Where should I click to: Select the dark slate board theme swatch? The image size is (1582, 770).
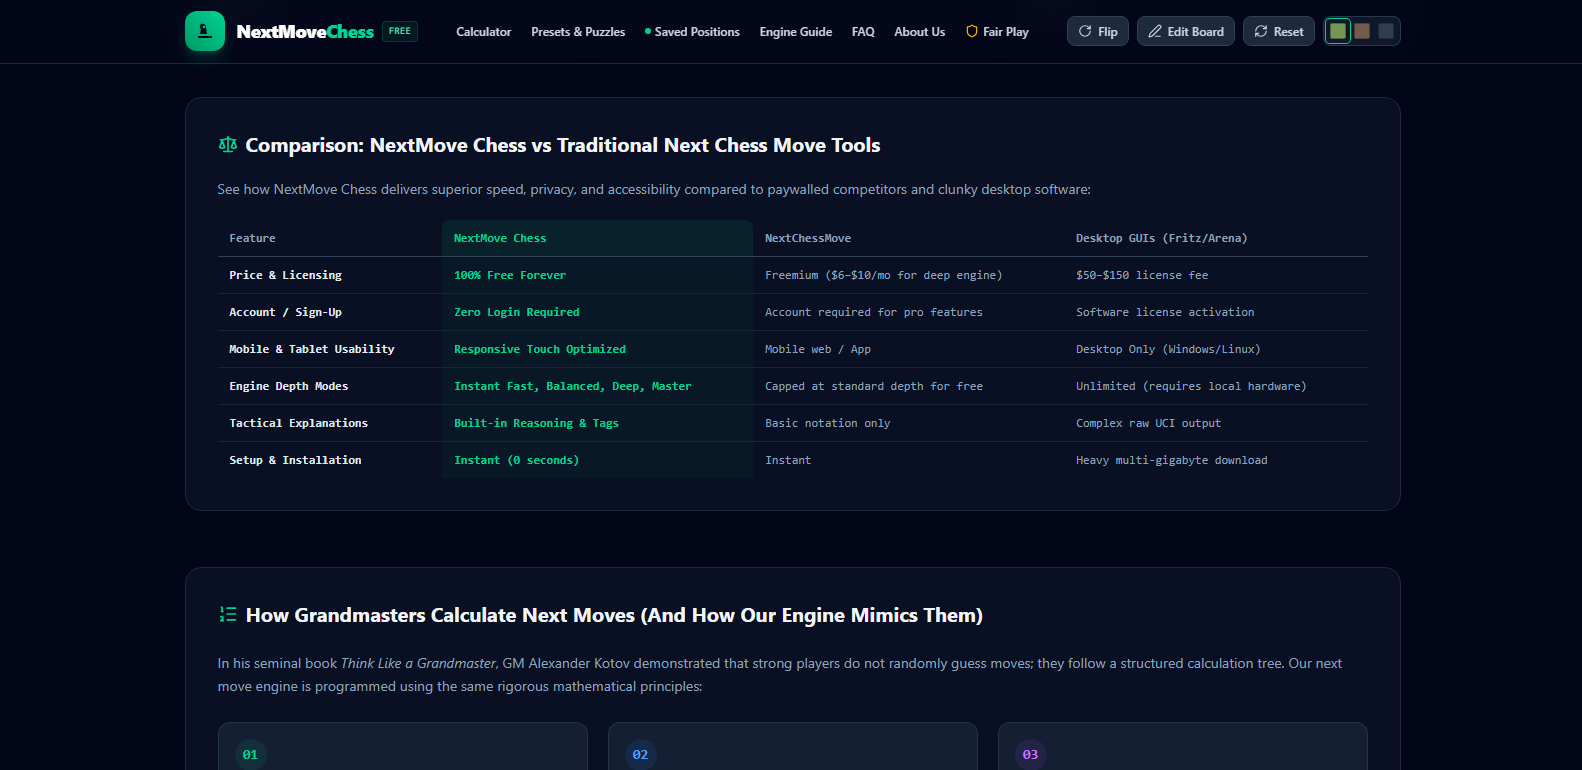click(1386, 31)
